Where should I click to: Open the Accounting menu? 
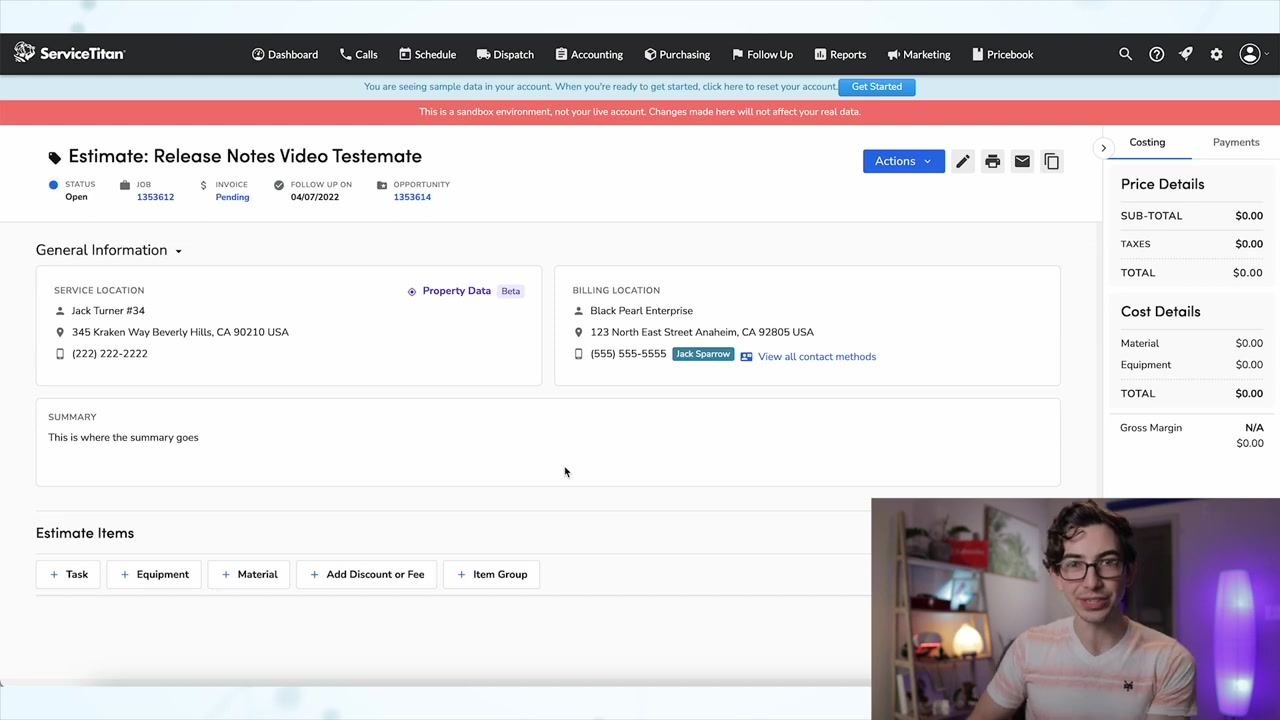[x=589, y=54]
